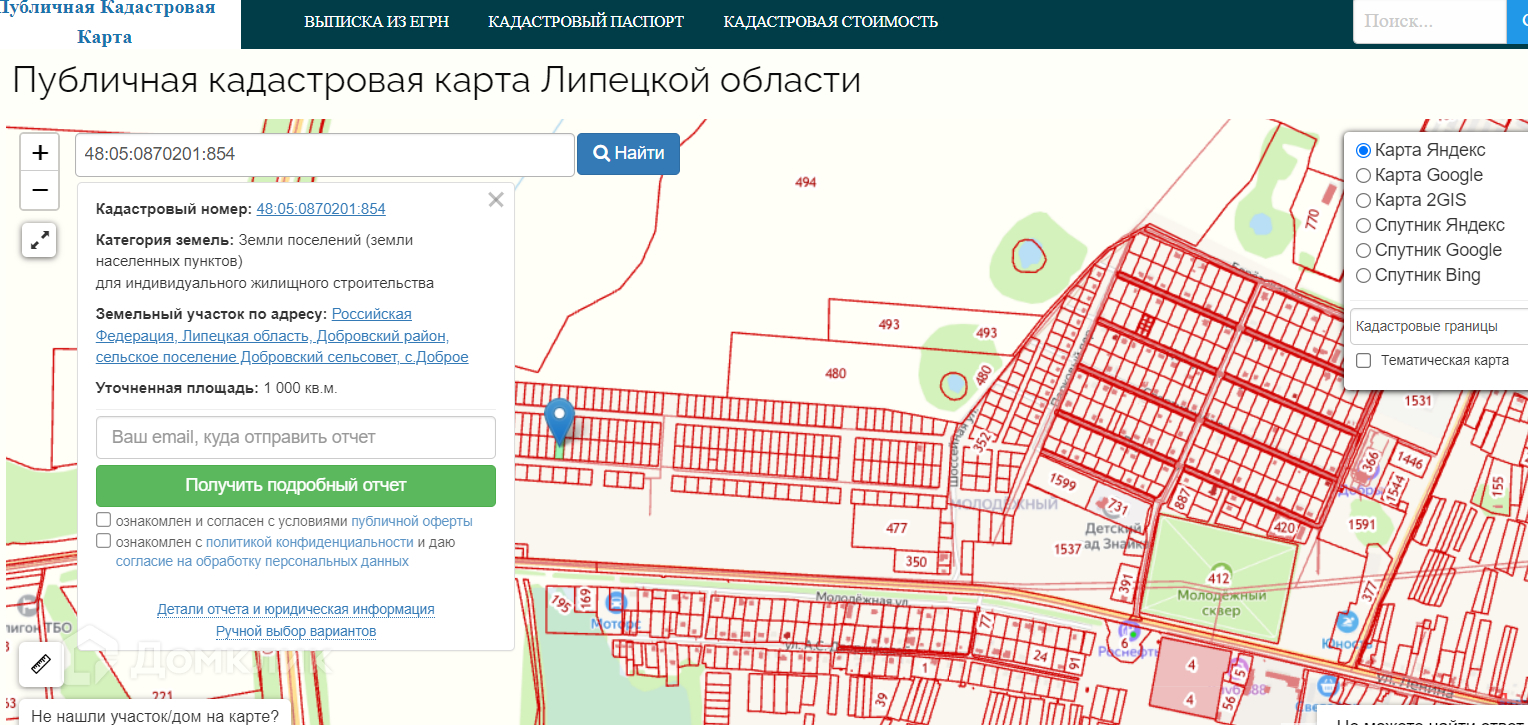Zoom out with the minus button
The height and width of the screenshot is (725, 1528).
40,190
